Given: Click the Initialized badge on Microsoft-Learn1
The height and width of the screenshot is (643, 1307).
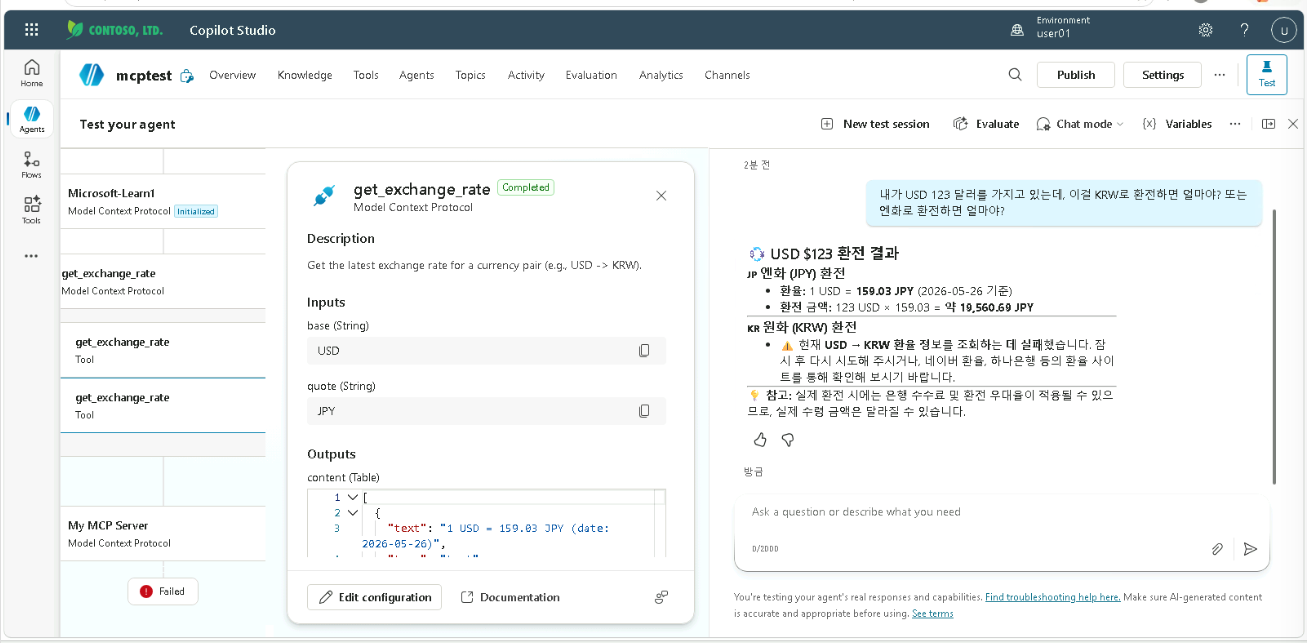Looking at the screenshot, I should click(x=196, y=211).
